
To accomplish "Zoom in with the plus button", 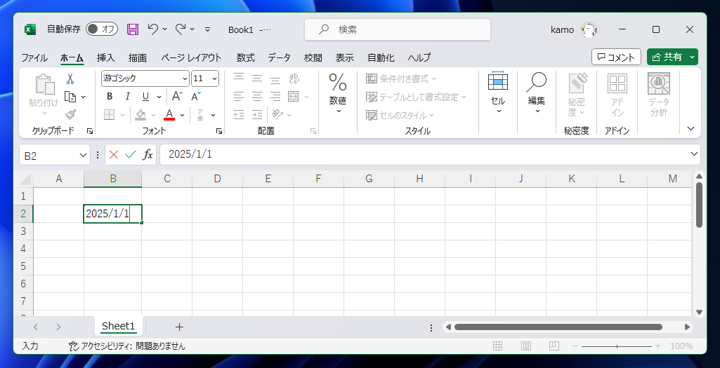I will click(658, 346).
